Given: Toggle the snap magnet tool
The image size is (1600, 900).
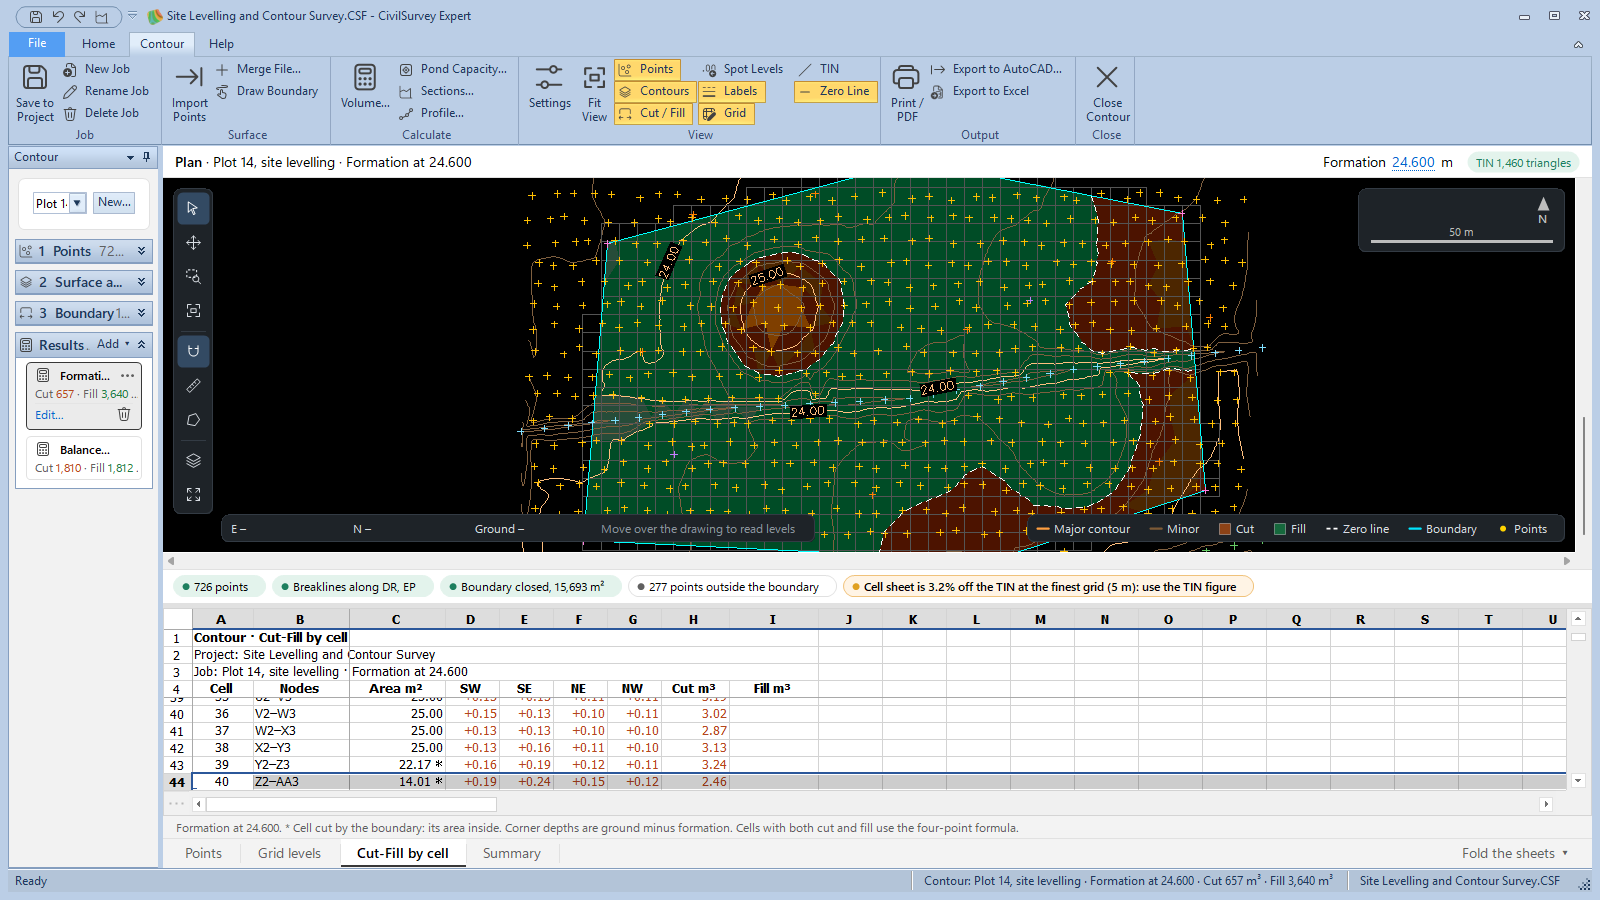Looking at the screenshot, I should click(x=193, y=351).
